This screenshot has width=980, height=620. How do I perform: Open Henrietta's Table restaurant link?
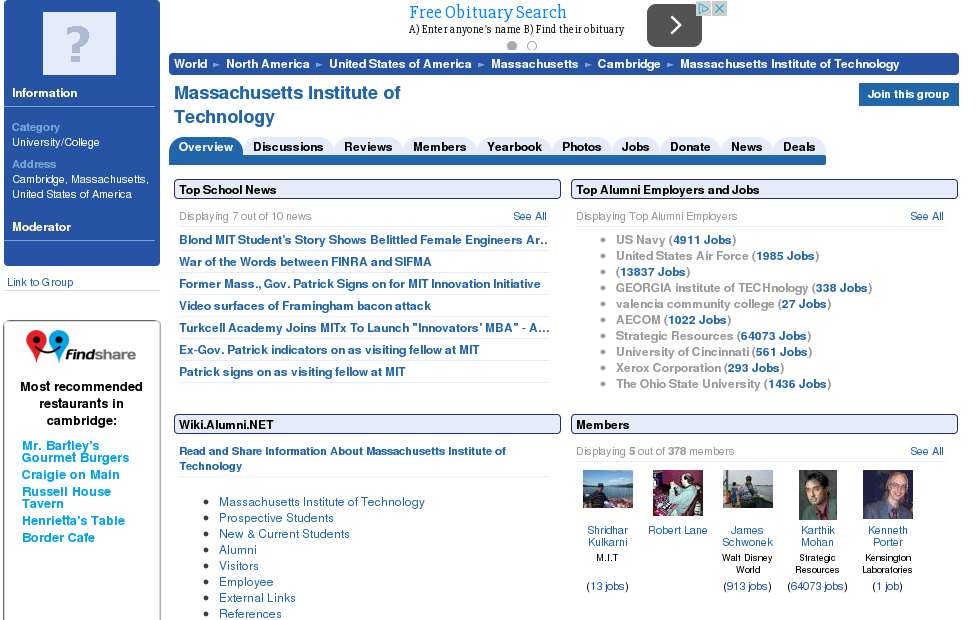tap(73, 521)
